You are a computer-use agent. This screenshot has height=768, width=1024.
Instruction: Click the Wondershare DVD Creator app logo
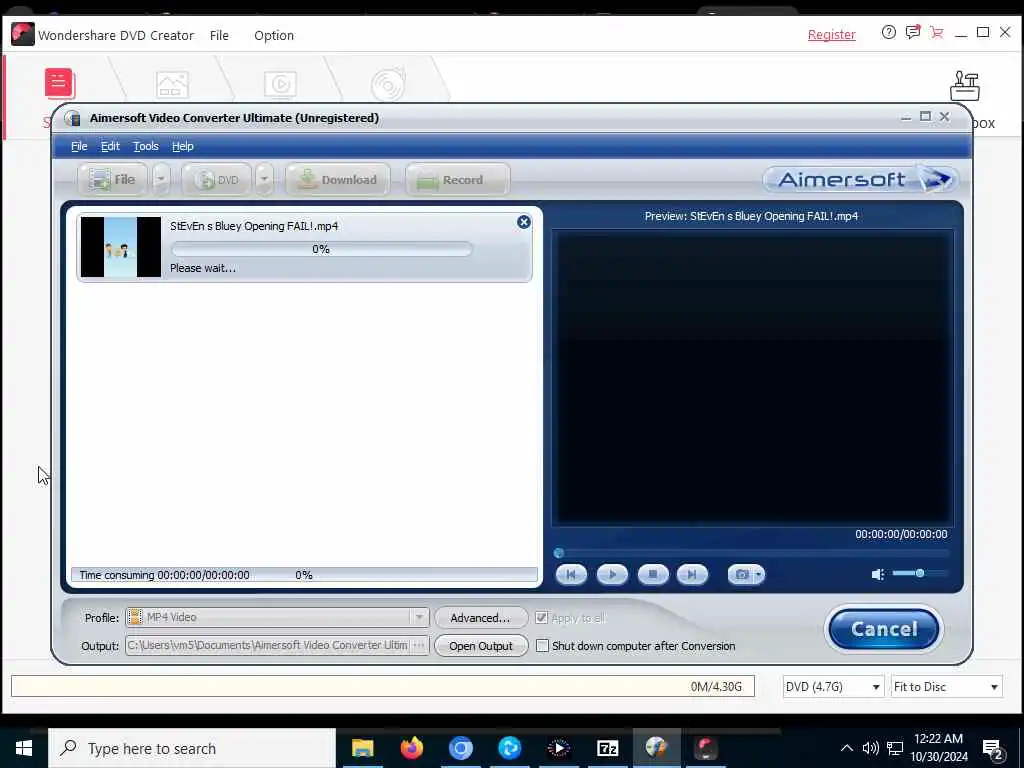coord(22,35)
